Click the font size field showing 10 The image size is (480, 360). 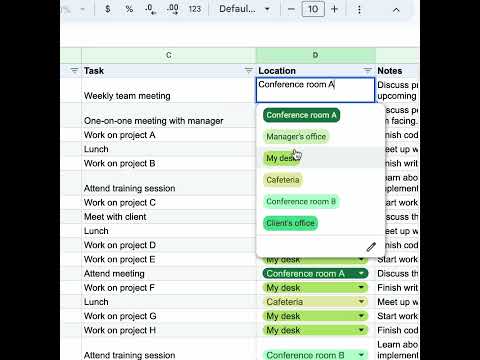(313, 9)
